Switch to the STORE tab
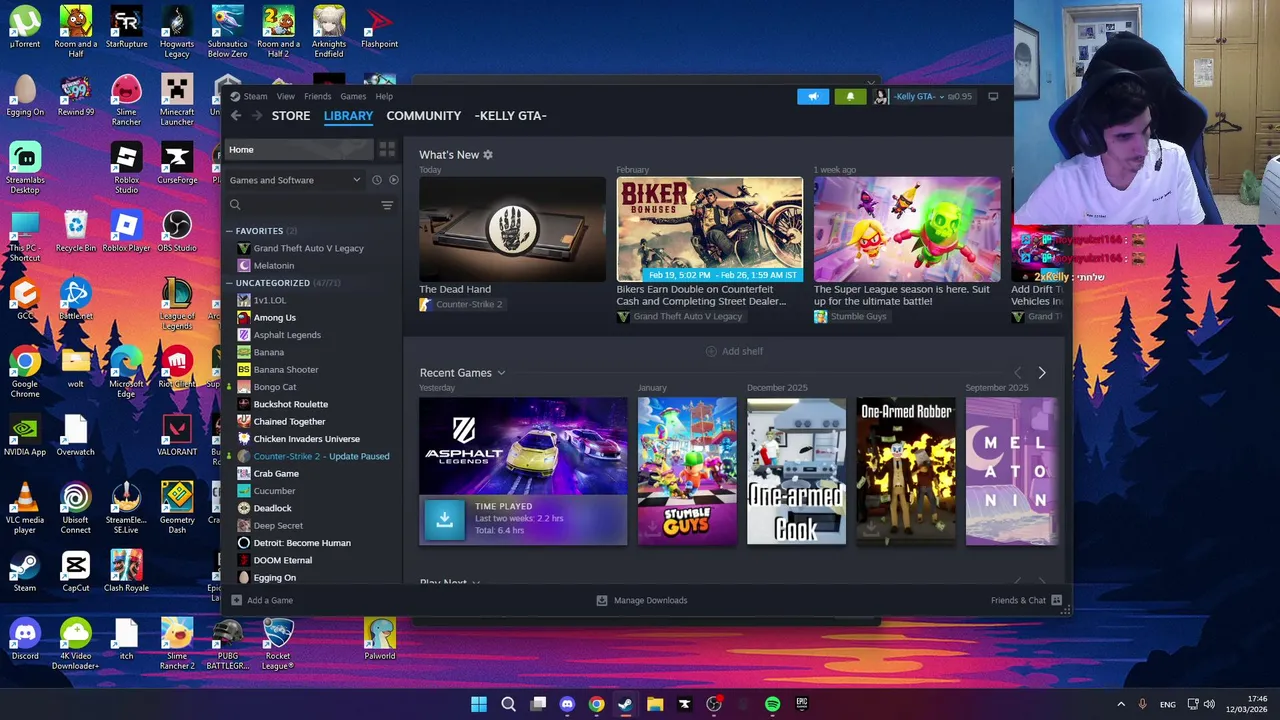The height and width of the screenshot is (720, 1280). 291,116
